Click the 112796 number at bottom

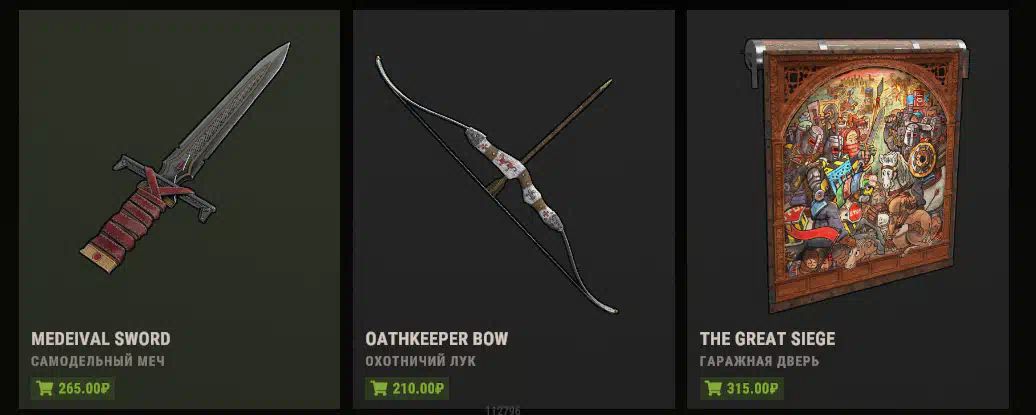[x=503, y=410]
